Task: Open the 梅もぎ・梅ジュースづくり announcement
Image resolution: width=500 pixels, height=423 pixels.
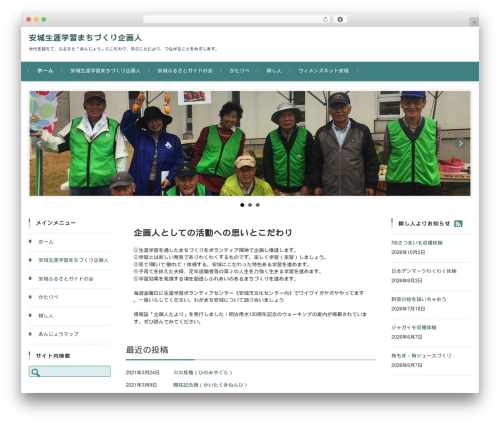Action: [x=421, y=356]
